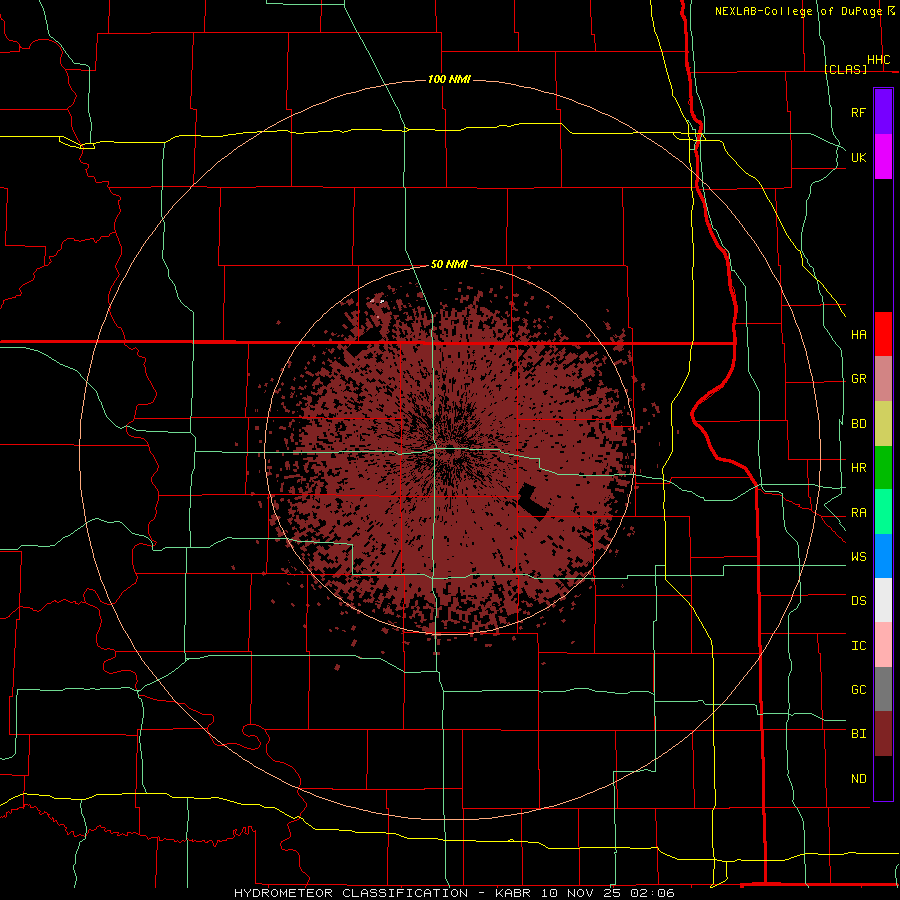
Task: Select the IC light pink legend swatch
Action: point(883,645)
